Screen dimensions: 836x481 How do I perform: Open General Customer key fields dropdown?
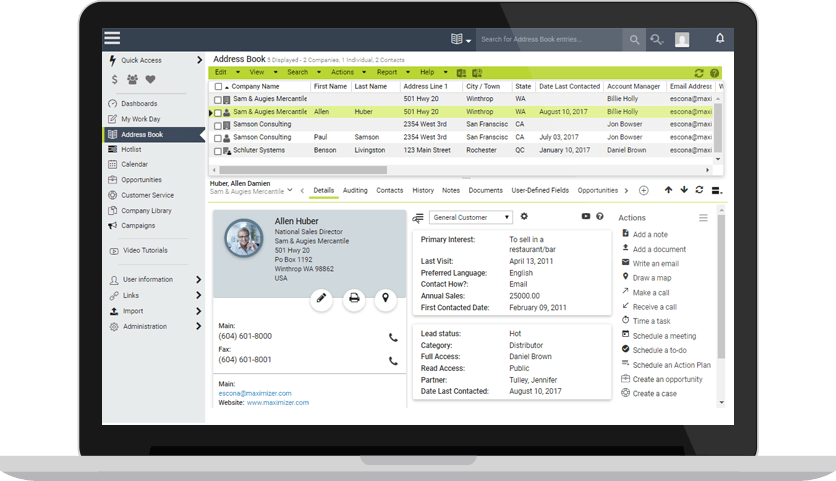click(470, 217)
